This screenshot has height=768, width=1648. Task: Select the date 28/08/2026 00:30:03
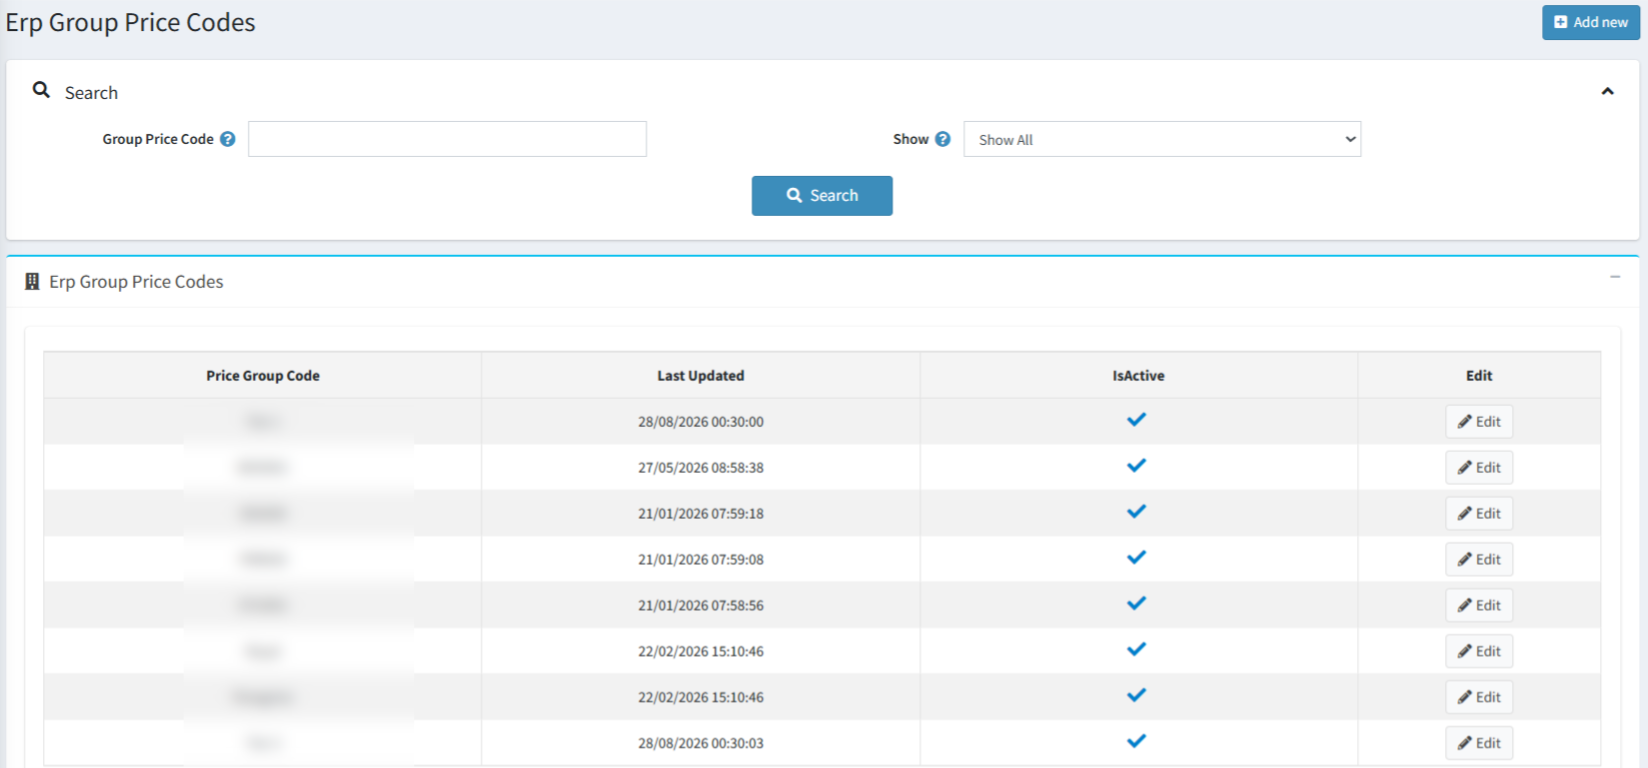[x=701, y=743]
